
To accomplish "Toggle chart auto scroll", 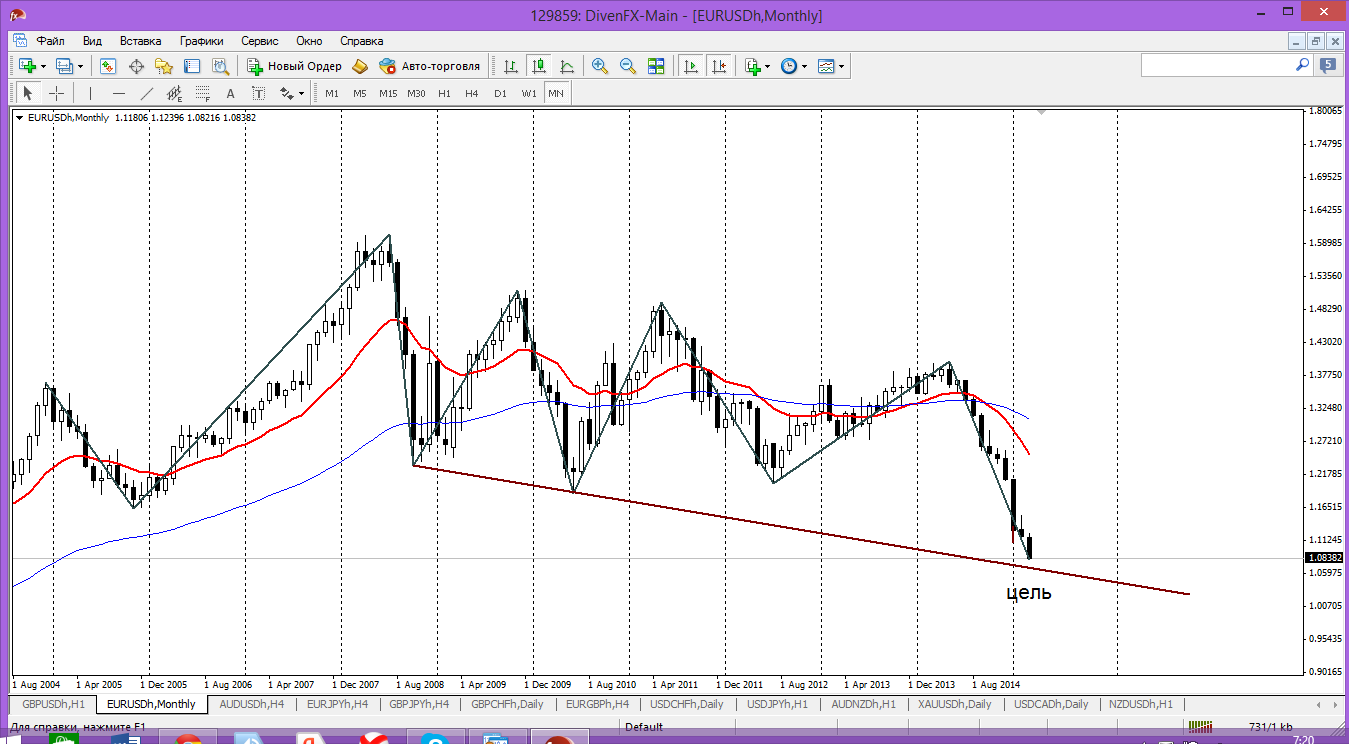I will click(x=690, y=66).
